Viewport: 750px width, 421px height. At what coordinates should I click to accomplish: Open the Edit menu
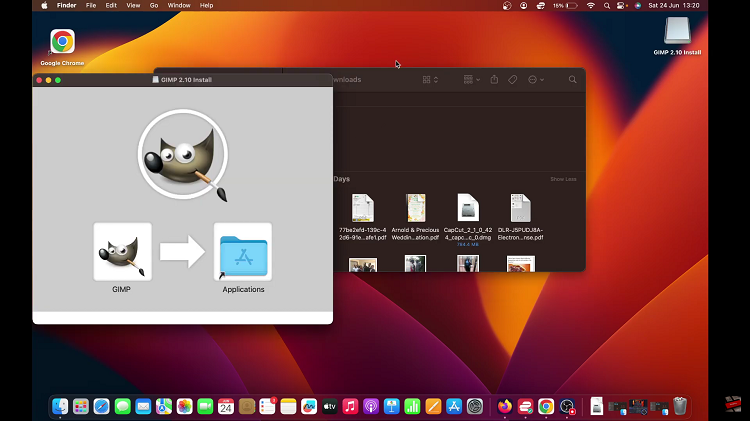point(111,6)
